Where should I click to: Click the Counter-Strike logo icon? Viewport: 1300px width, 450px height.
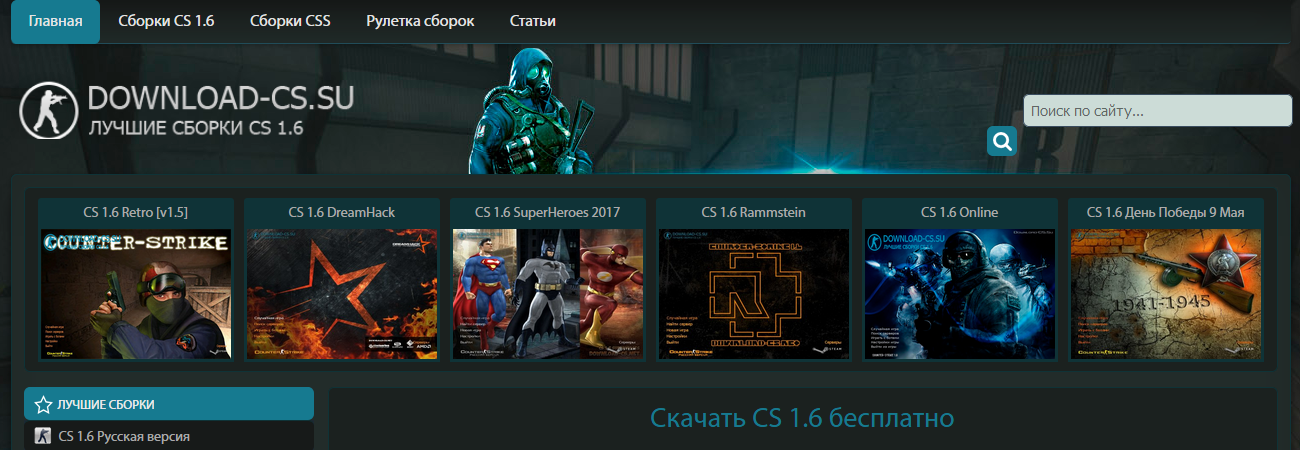[49, 110]
